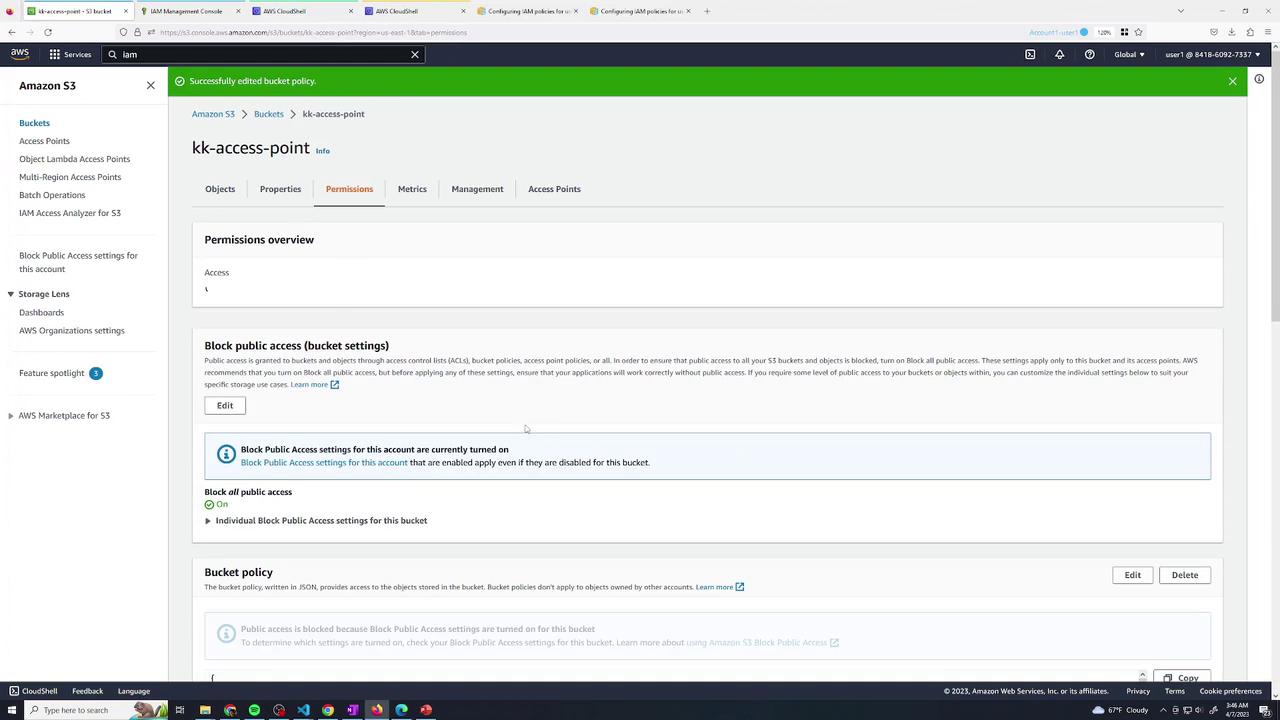Screen dimensions: 1280x720
Task: Go to the Access Points tab
Action: coord(554,189)
